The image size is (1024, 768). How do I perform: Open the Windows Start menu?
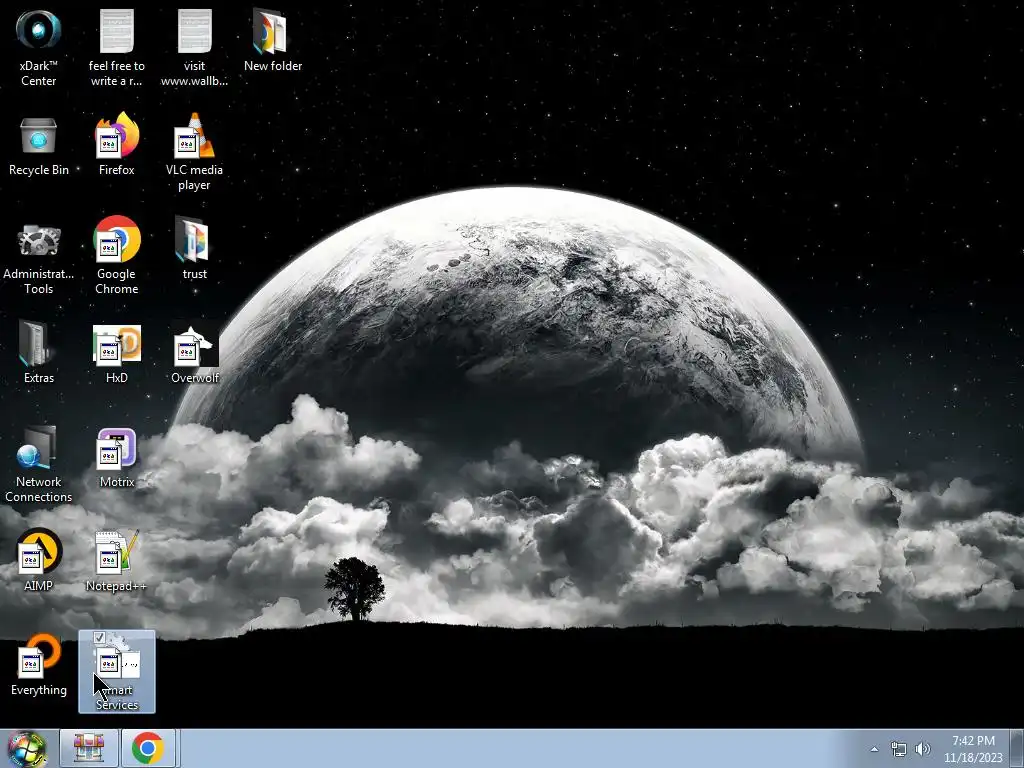27,748
